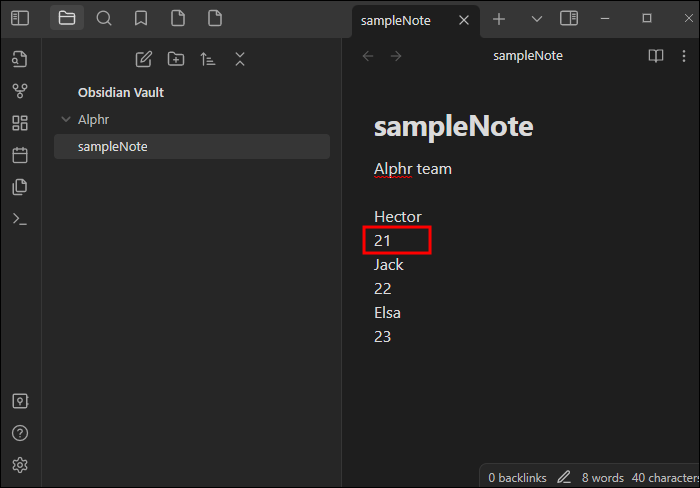Viewport: 700px width, 488px height.
Task: Switch to reading view
Action: tap(655, 56)
